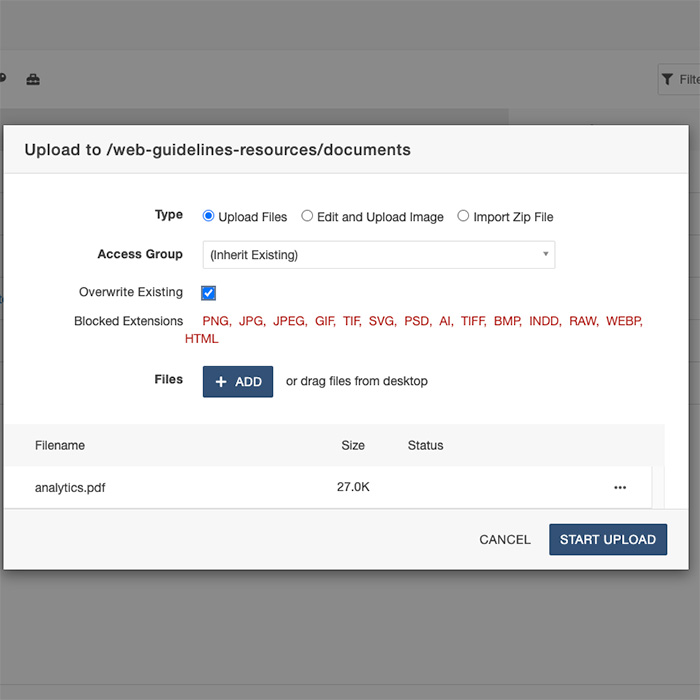Select the Upload Files radio button
Image resolution: width=700 pixels, height=700 pixels.
209,216
